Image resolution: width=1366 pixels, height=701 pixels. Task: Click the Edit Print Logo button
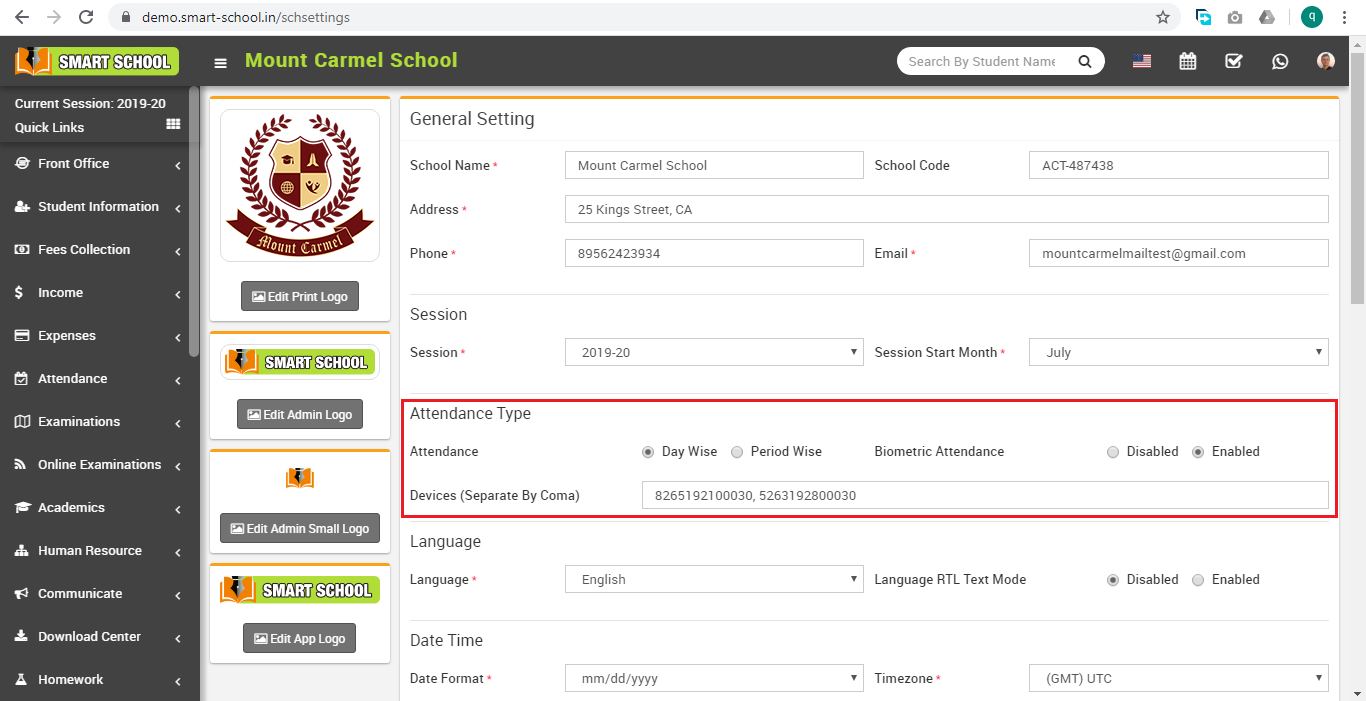click(300, 296)
